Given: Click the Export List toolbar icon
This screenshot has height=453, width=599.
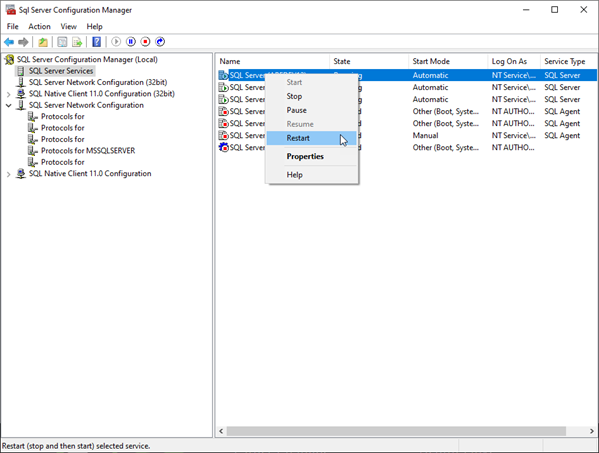Looking at the screenshot, I should coord(77,42).
